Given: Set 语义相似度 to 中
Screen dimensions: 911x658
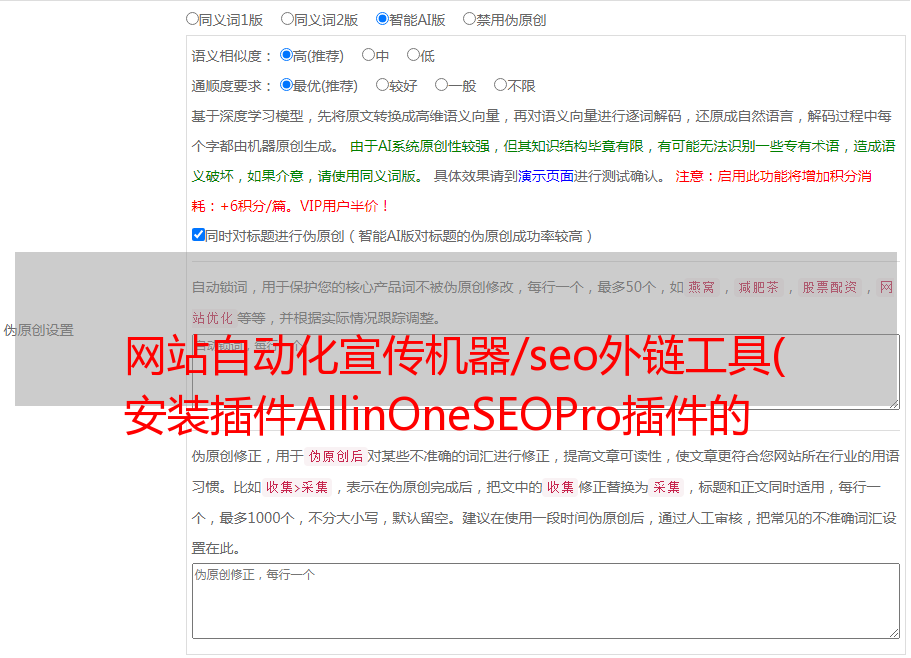Looking at the screenshot, I should coord(368,55).
